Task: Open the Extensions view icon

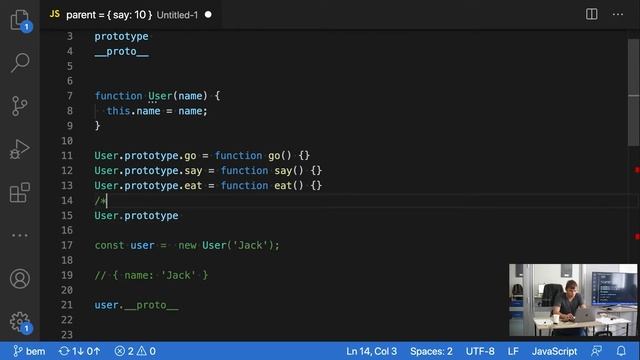Action: coord(20,193)
